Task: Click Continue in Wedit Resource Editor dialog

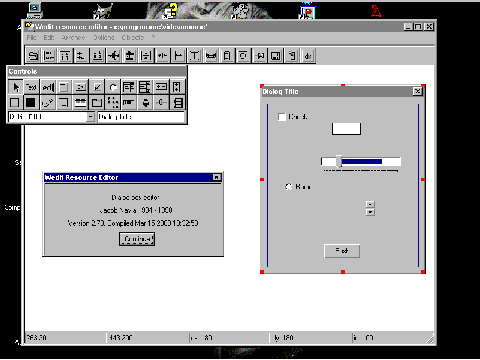Action: (x=137, y=239)
